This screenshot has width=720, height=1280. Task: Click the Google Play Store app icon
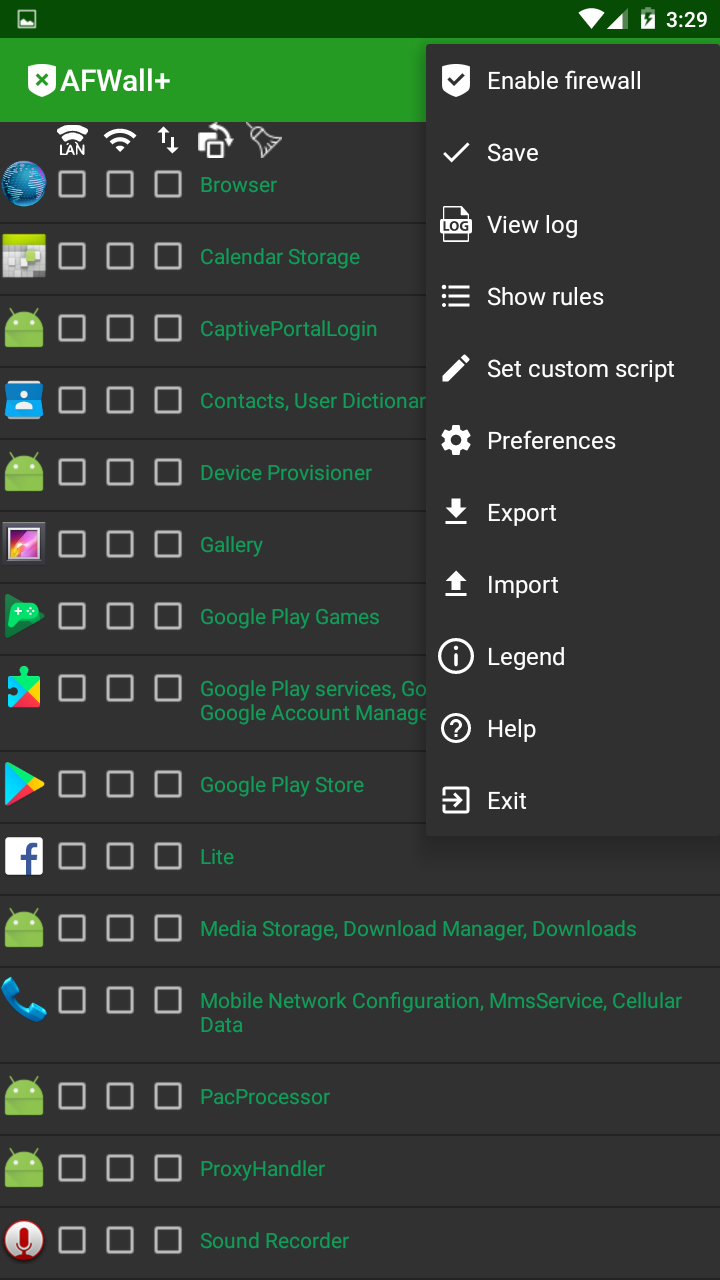click(24, 784)
